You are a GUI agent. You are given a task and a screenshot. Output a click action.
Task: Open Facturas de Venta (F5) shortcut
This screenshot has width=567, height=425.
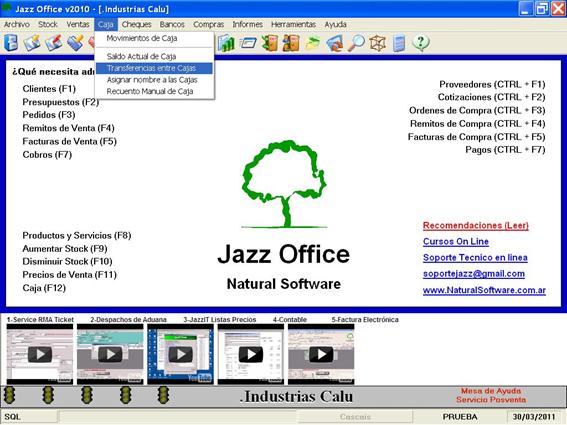click(x=69, y=141)
